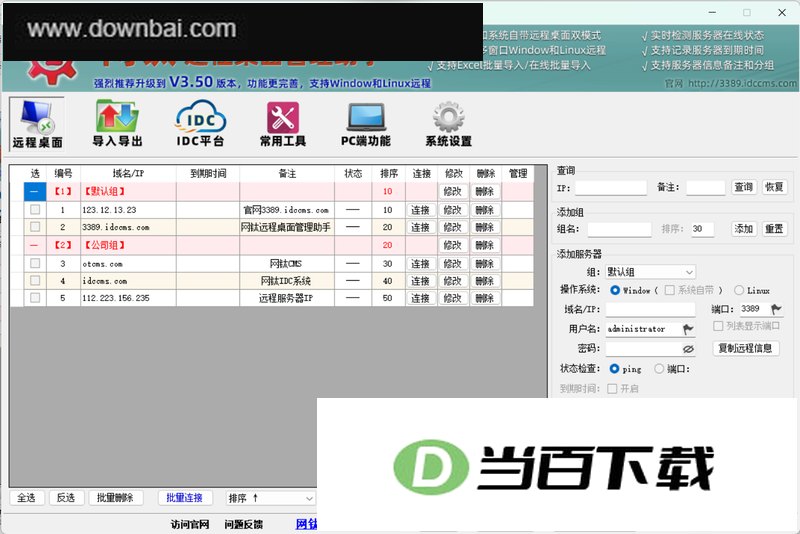Click the 访问官网 link

click(190, 524)
